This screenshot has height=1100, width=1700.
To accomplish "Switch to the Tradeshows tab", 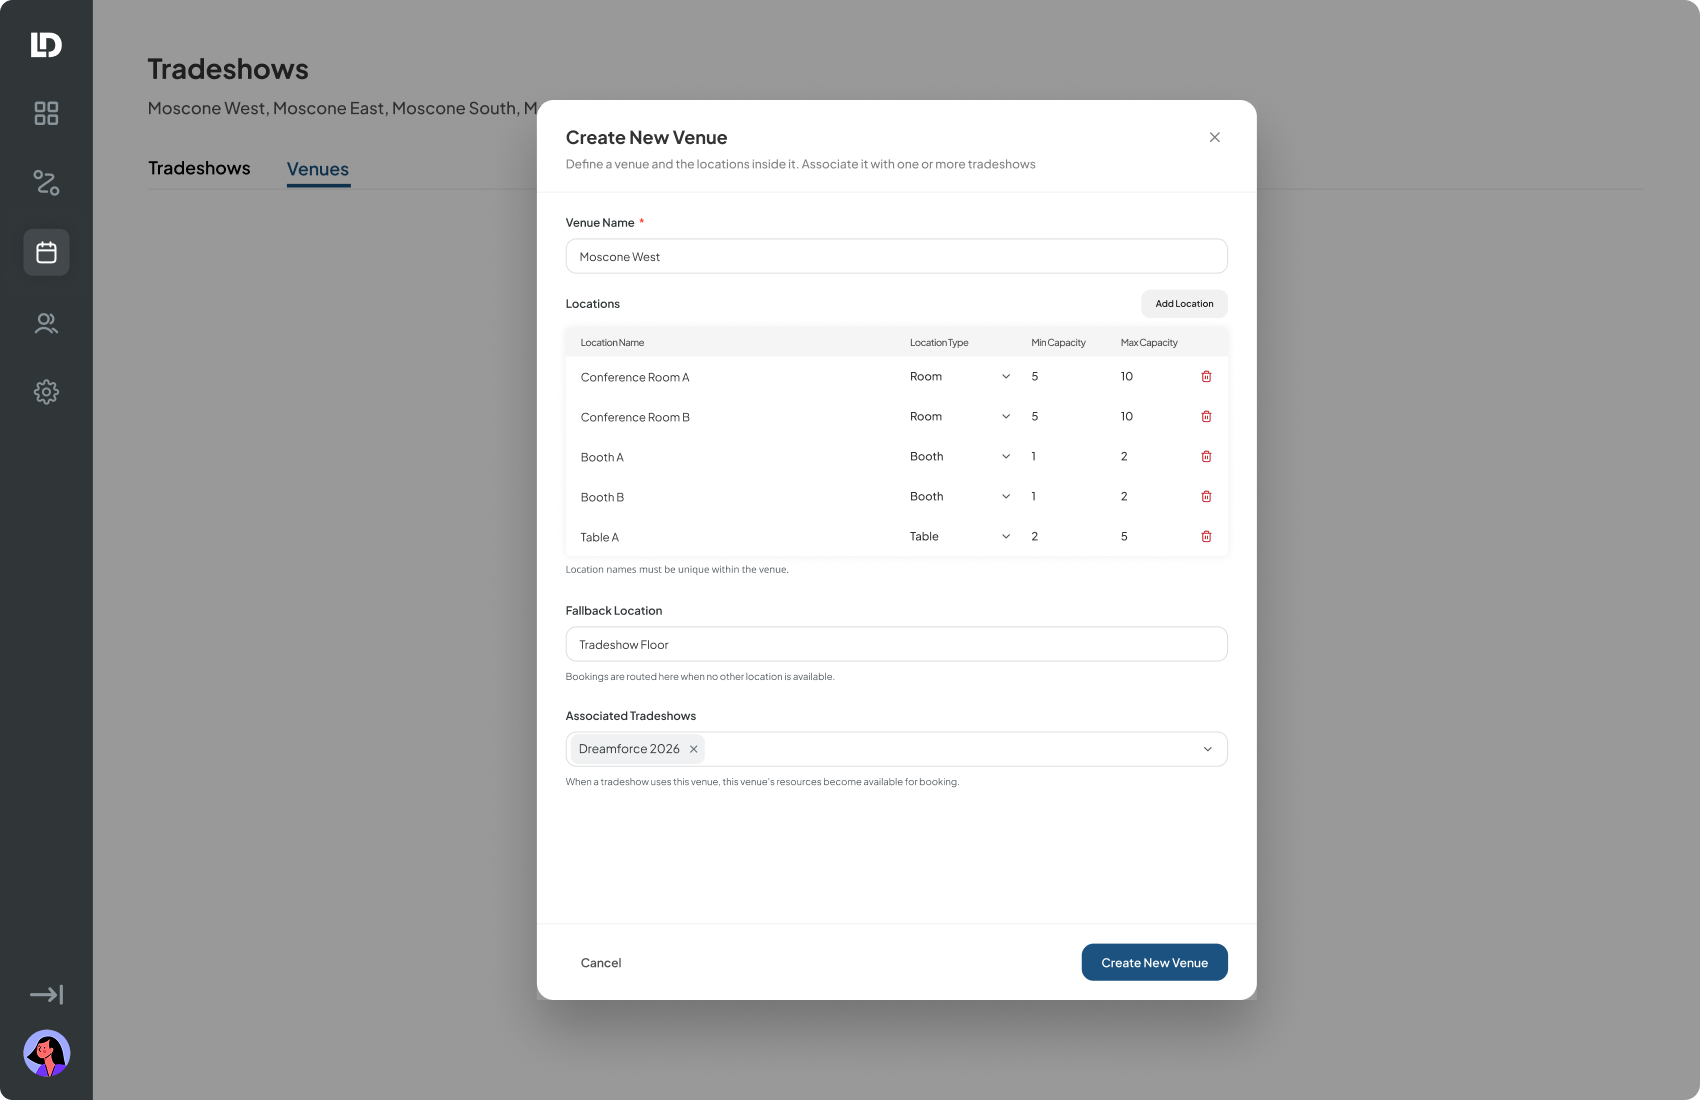I will 199,168.
